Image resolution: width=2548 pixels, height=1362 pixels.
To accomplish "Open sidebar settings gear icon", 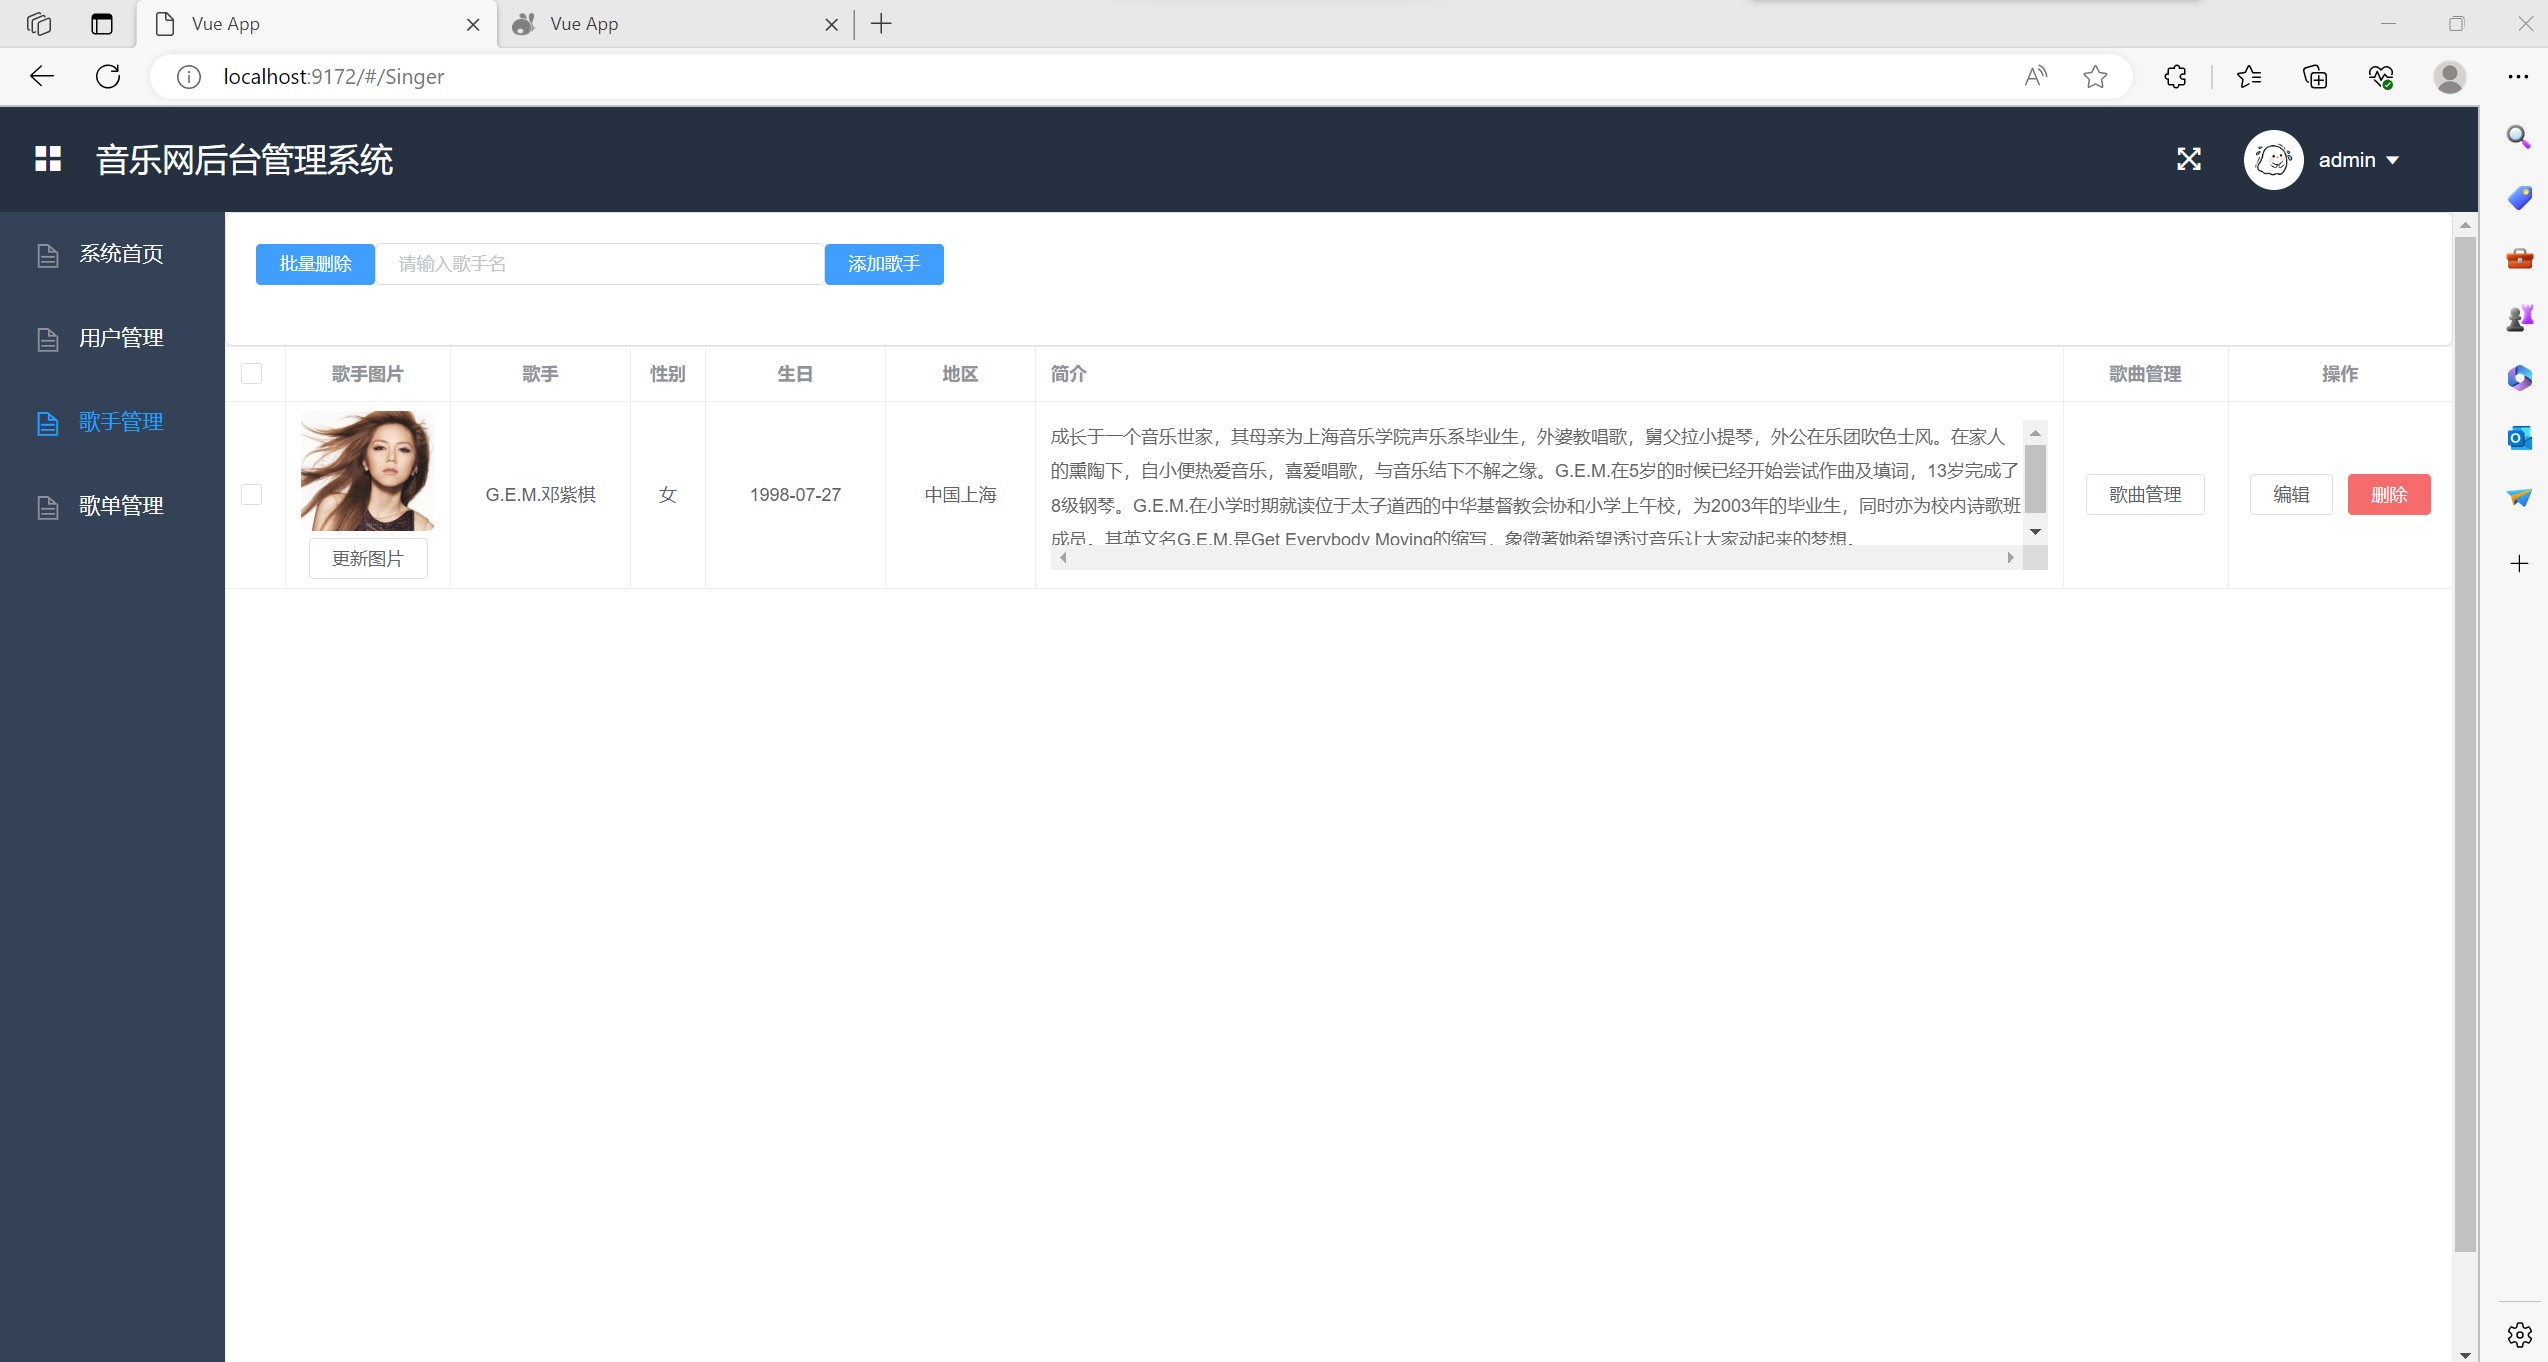I will pos(2519,1335).
